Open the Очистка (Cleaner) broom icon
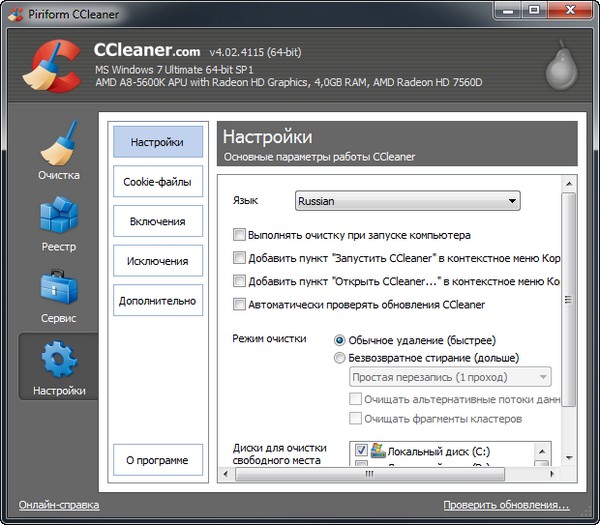 pos(58,147)
